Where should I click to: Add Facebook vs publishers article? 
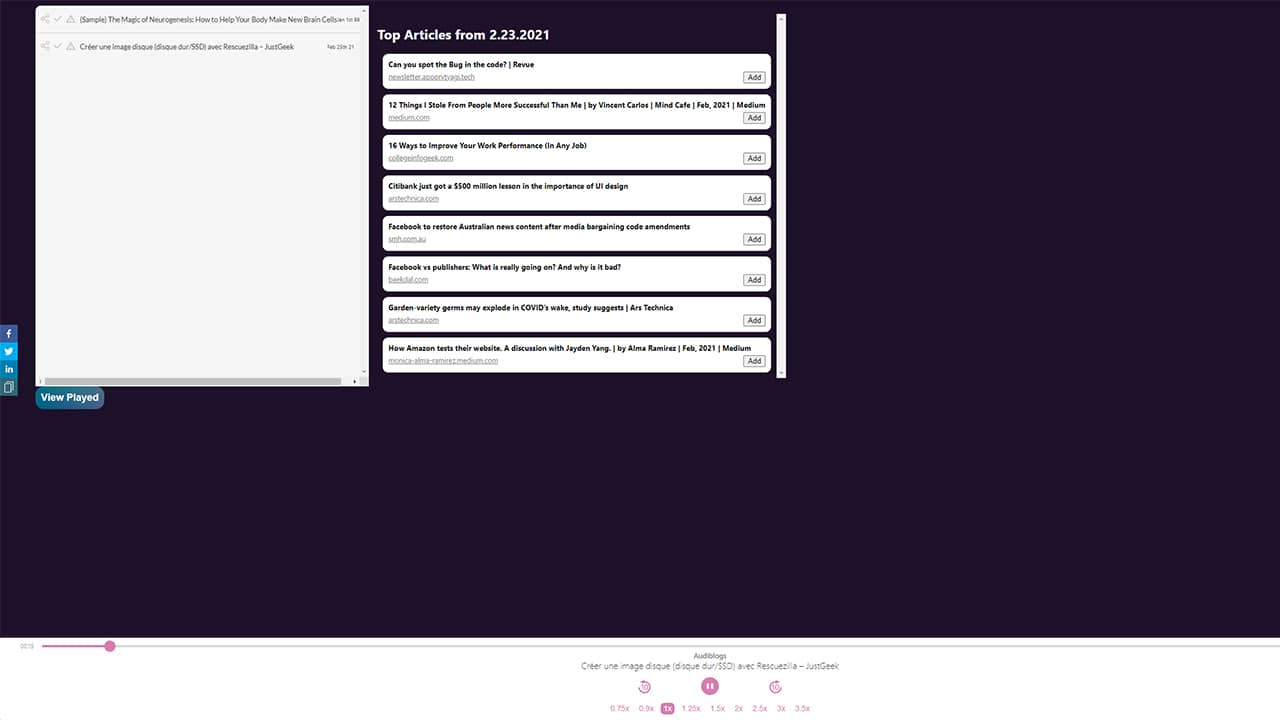754,280
